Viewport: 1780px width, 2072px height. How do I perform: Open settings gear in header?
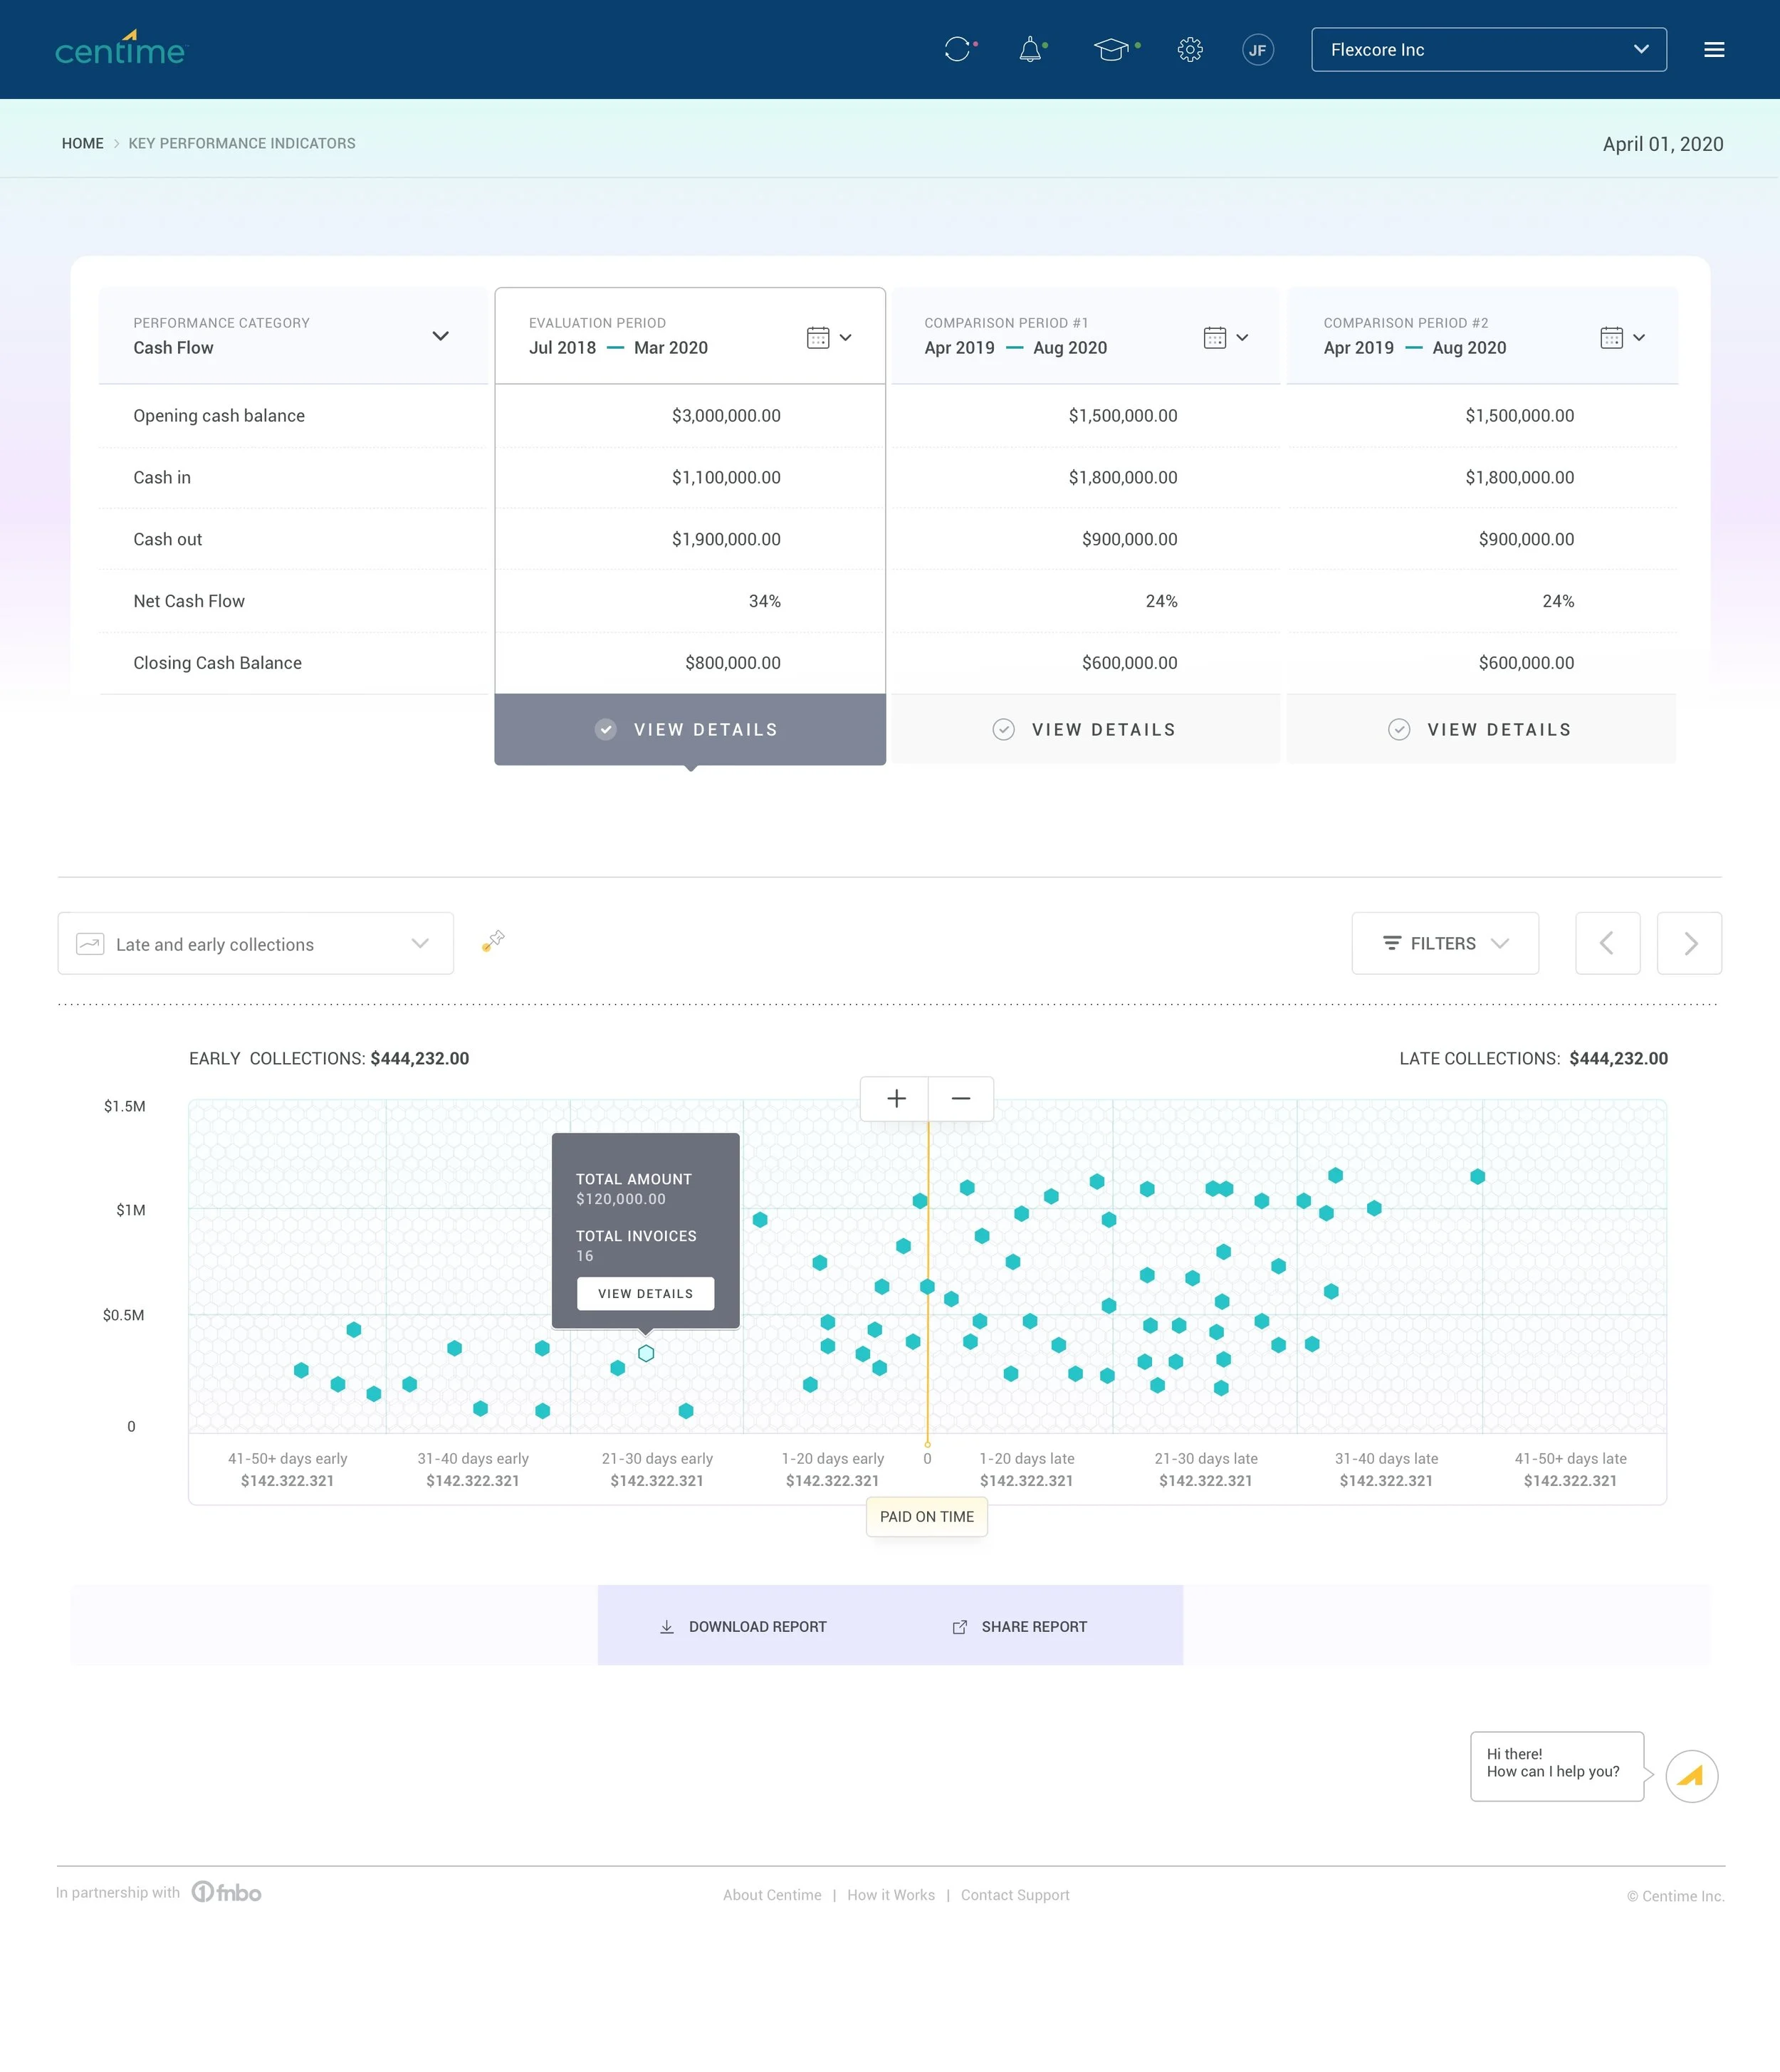[x=1190, y=49]
